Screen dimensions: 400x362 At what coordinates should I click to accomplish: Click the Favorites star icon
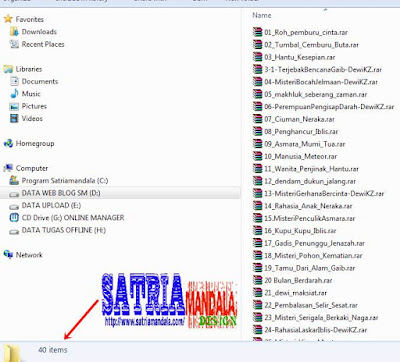click(x=8, y=19)
